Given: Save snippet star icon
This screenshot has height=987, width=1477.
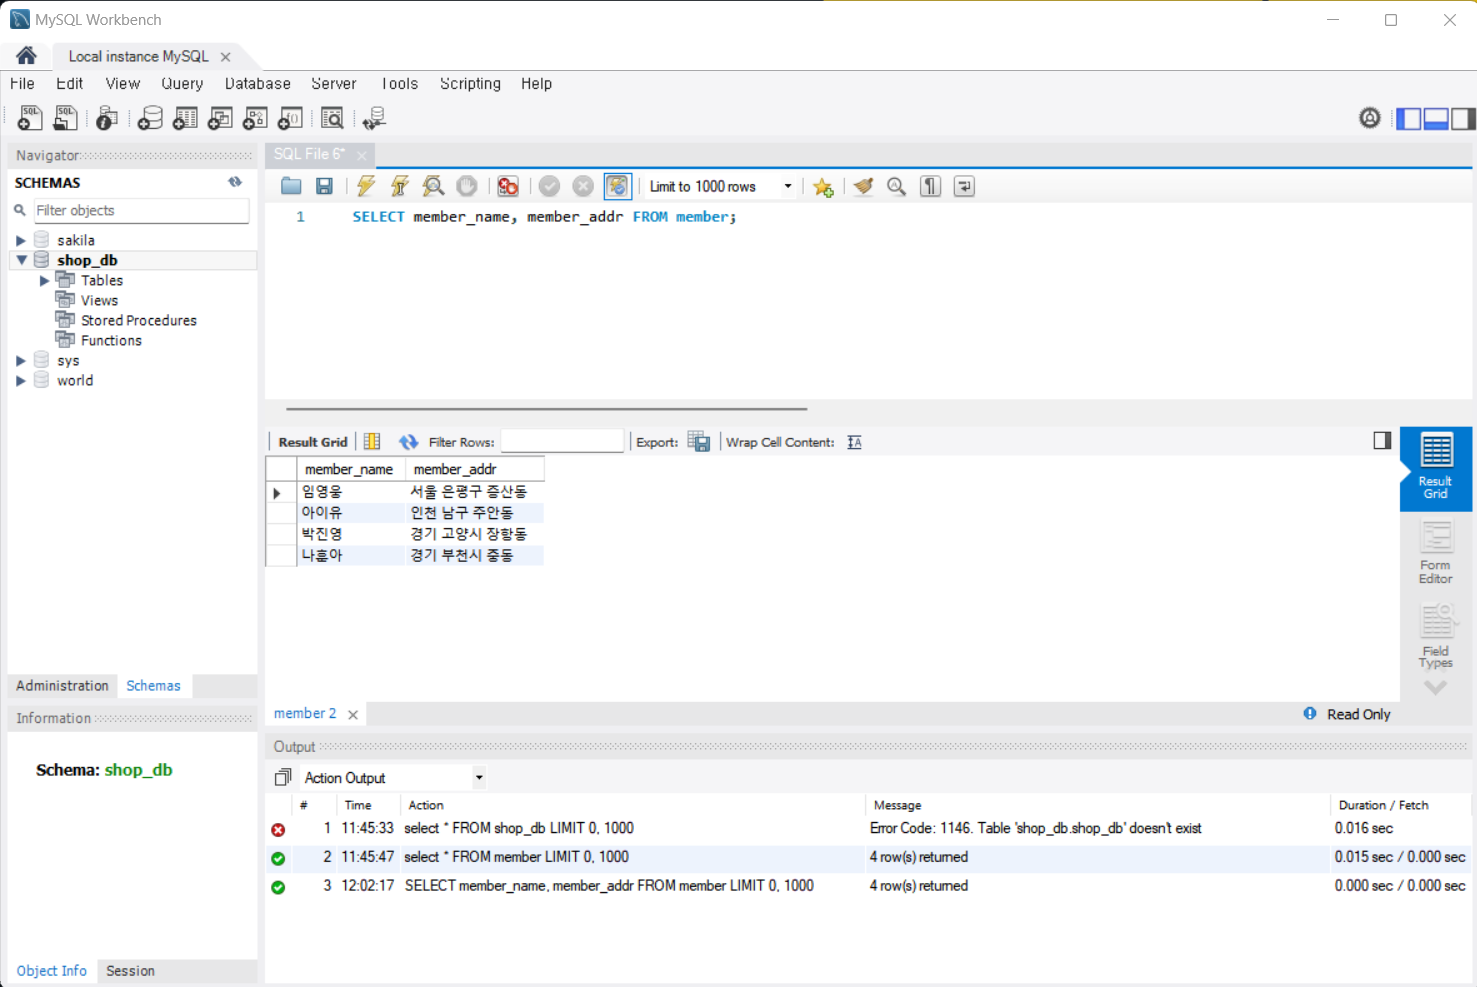Looking at the screenshot, I should pos(823,186).
